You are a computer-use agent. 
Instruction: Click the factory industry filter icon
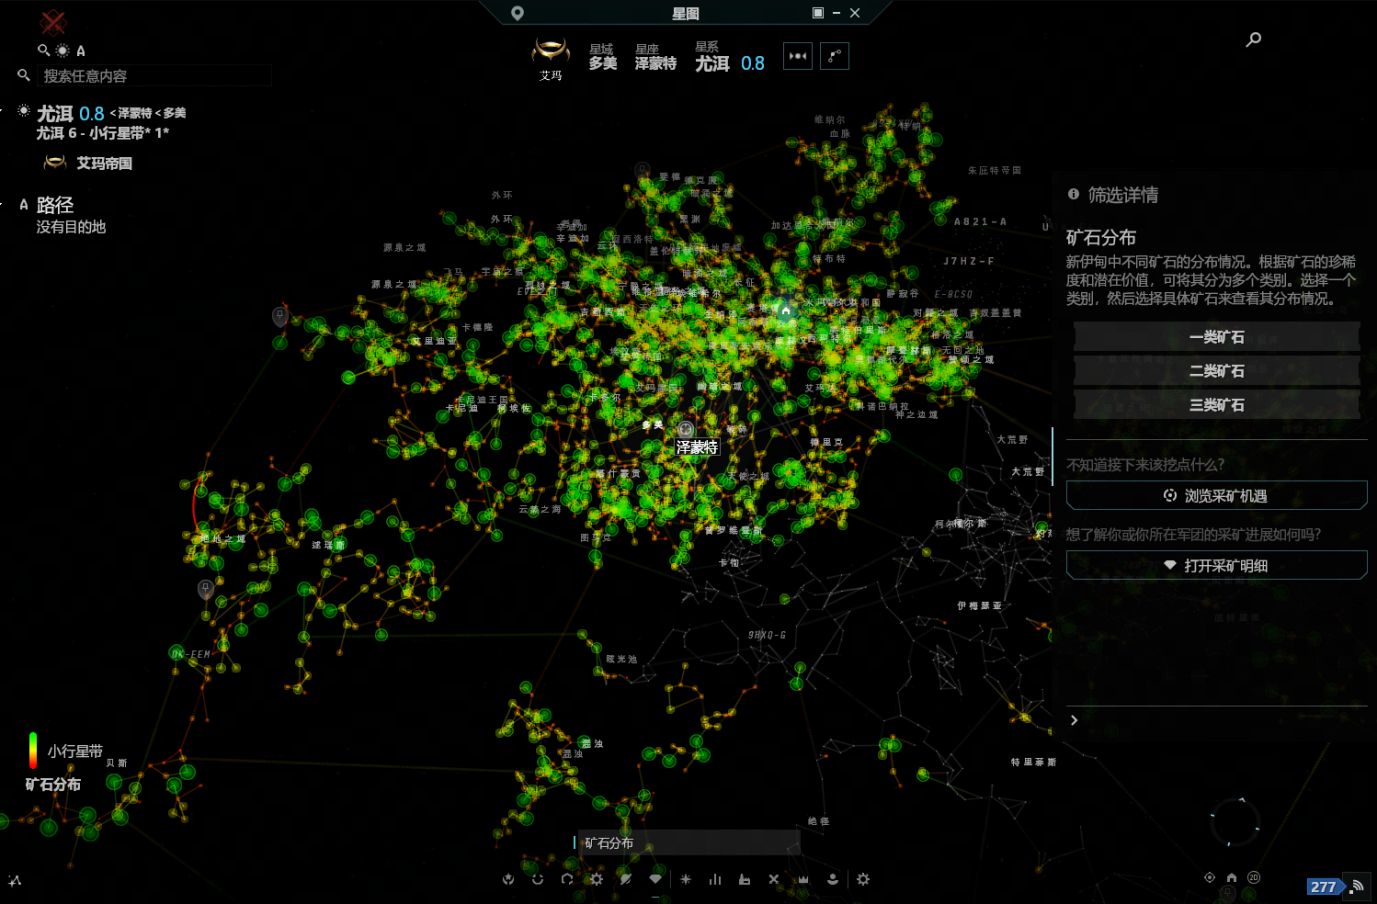coord(744,879)
